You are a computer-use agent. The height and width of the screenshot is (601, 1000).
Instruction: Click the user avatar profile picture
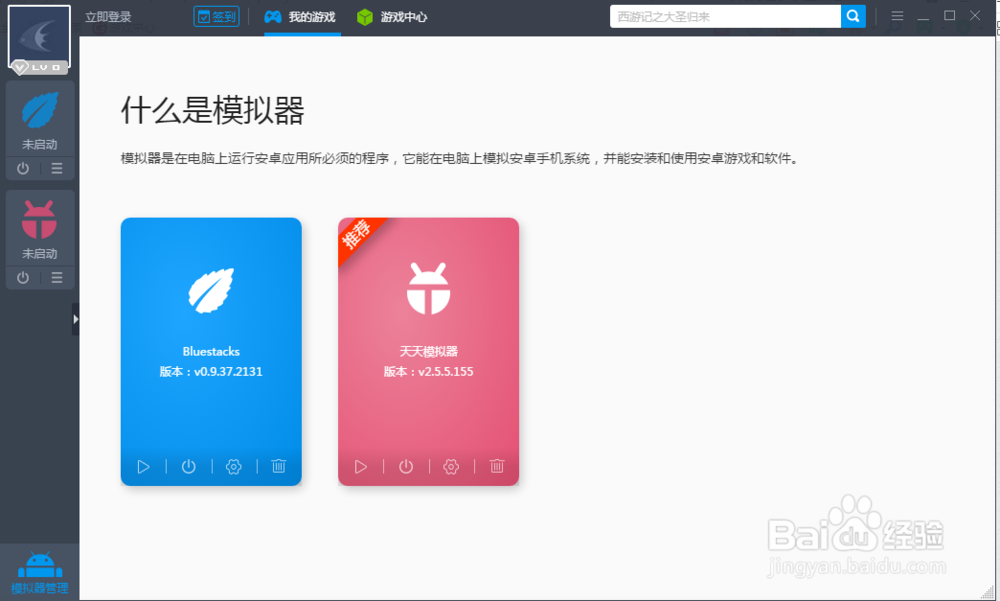(x=39, y=37)
